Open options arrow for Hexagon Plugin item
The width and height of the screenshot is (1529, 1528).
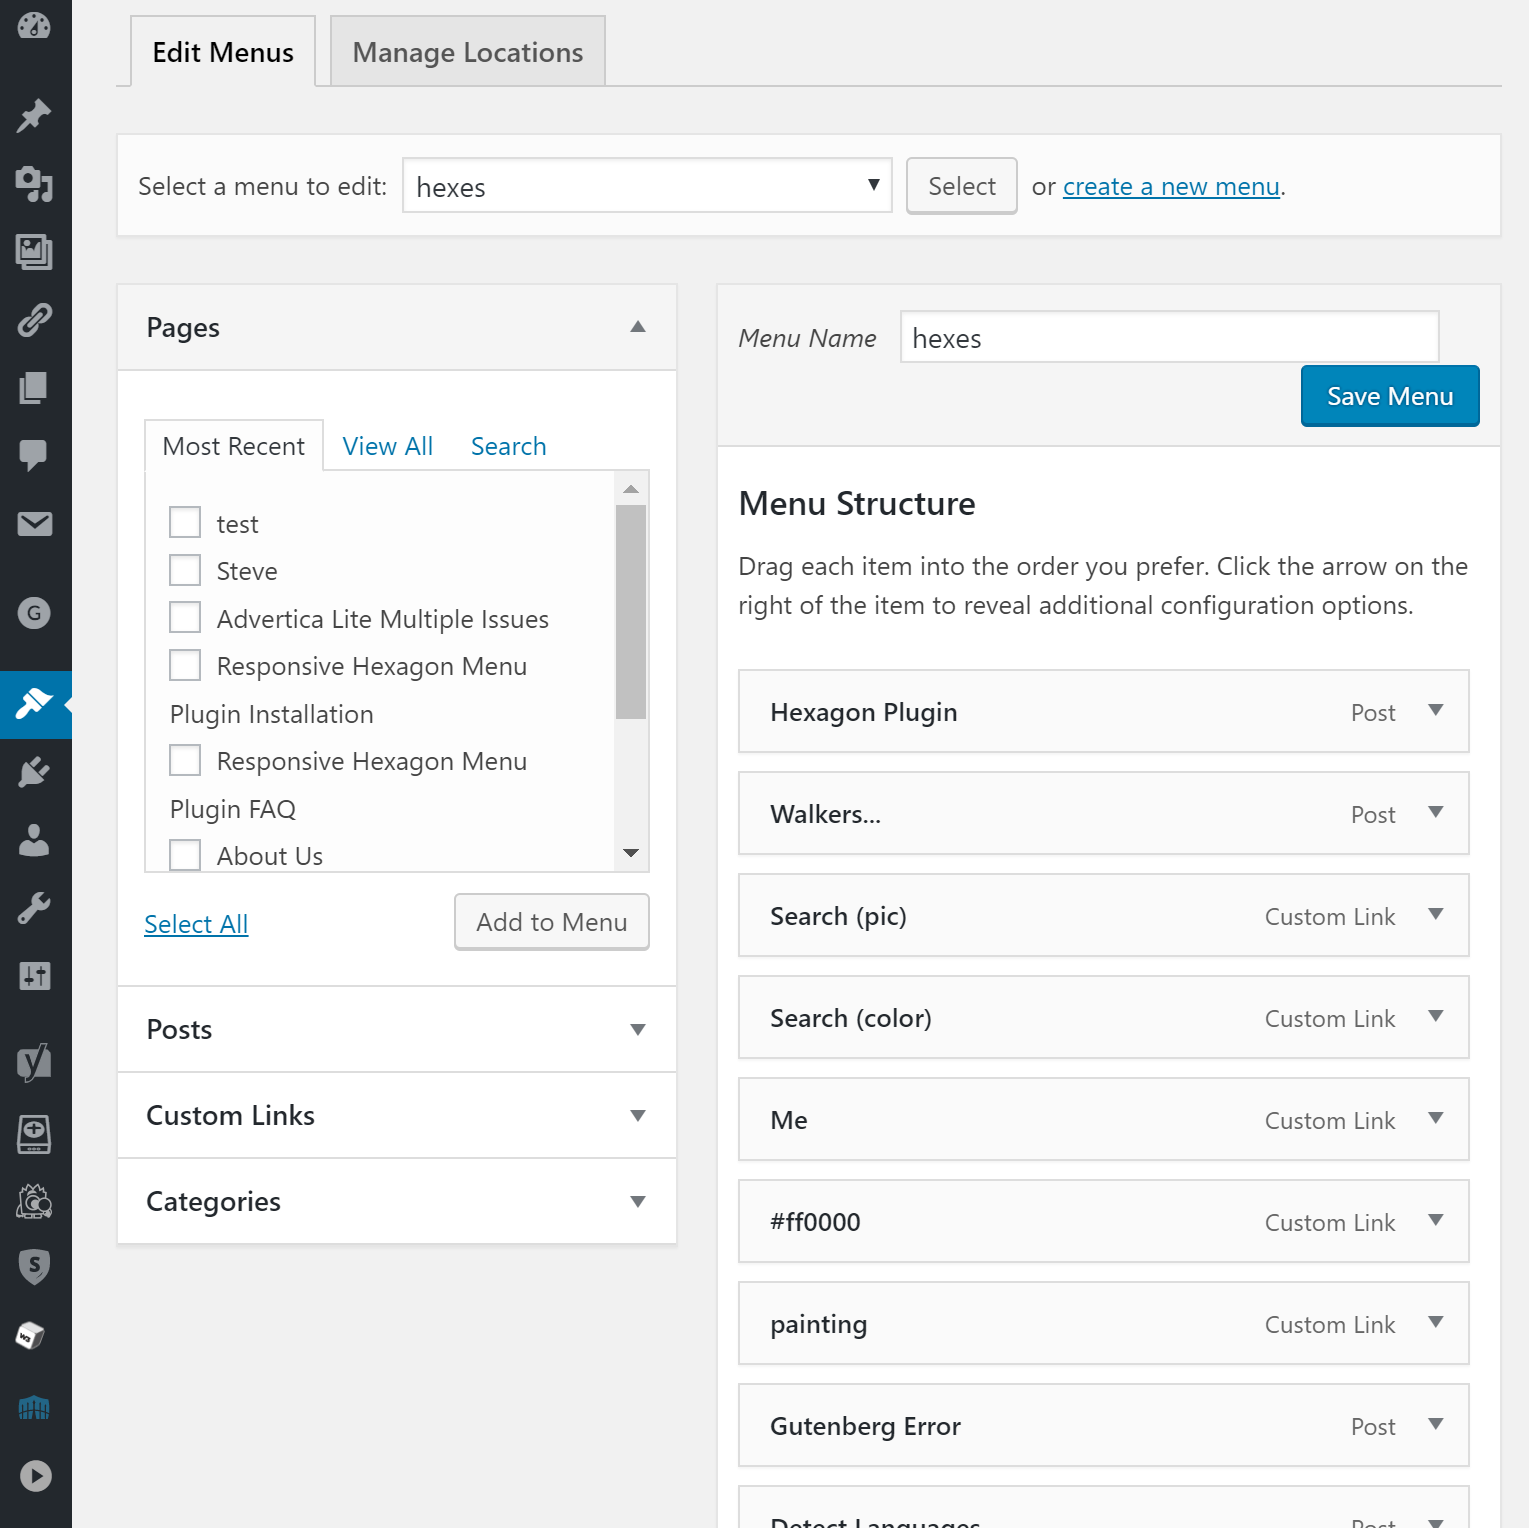point(1436,711)
